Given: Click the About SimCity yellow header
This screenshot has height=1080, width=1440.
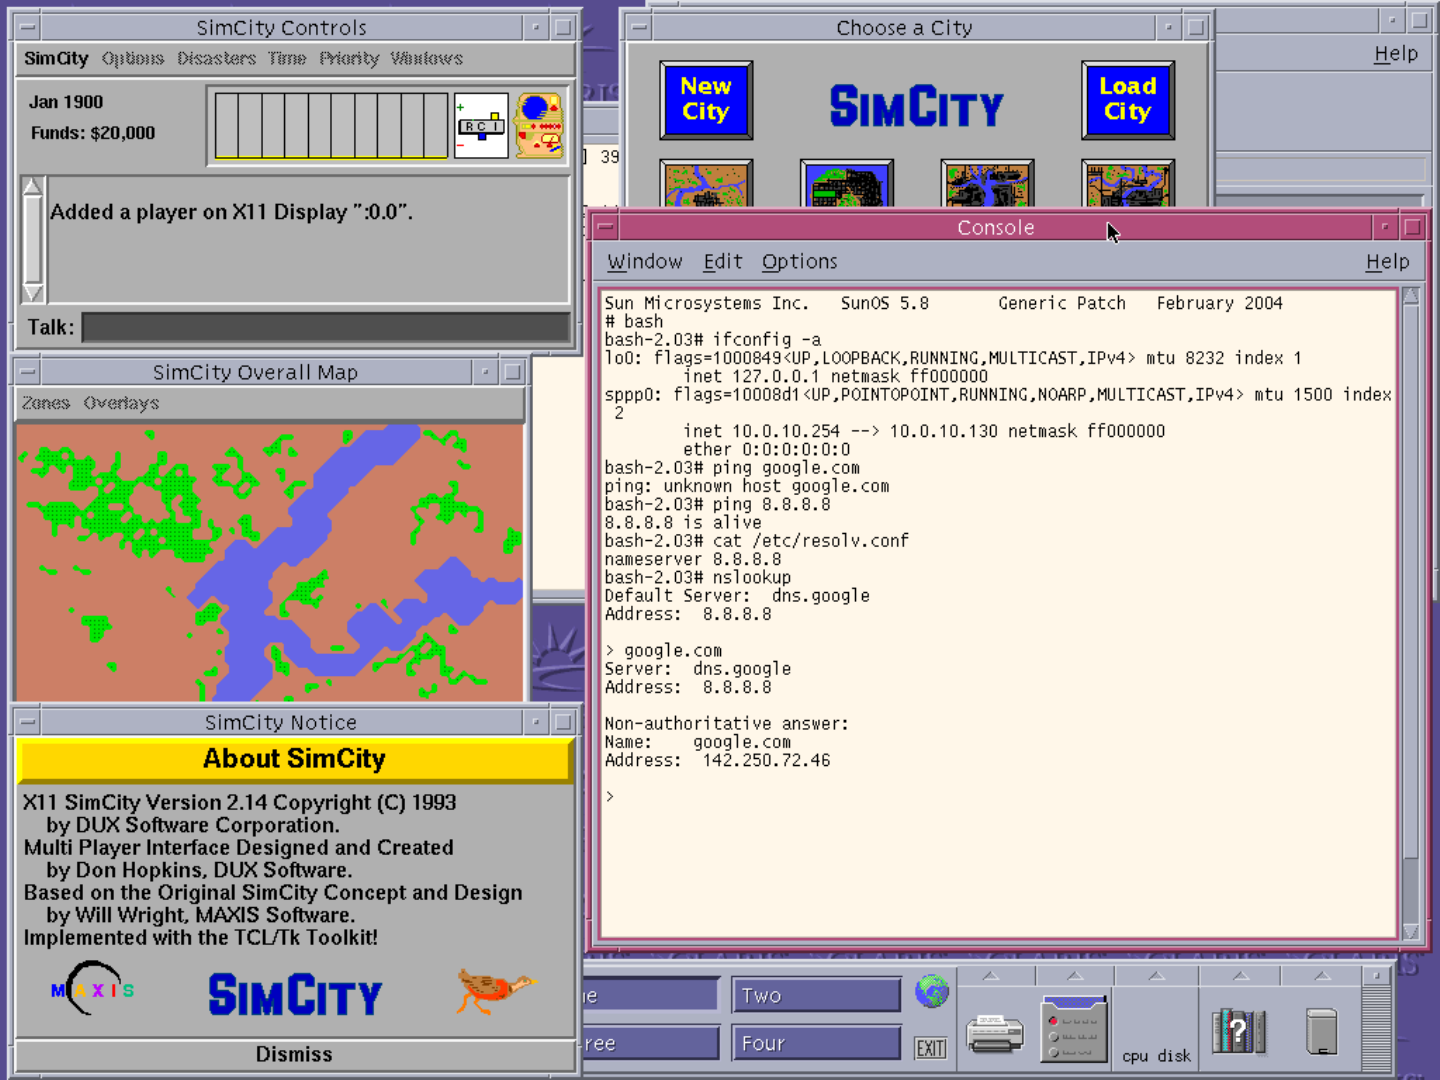Looking at the screenshot, I should click(294, 759).
